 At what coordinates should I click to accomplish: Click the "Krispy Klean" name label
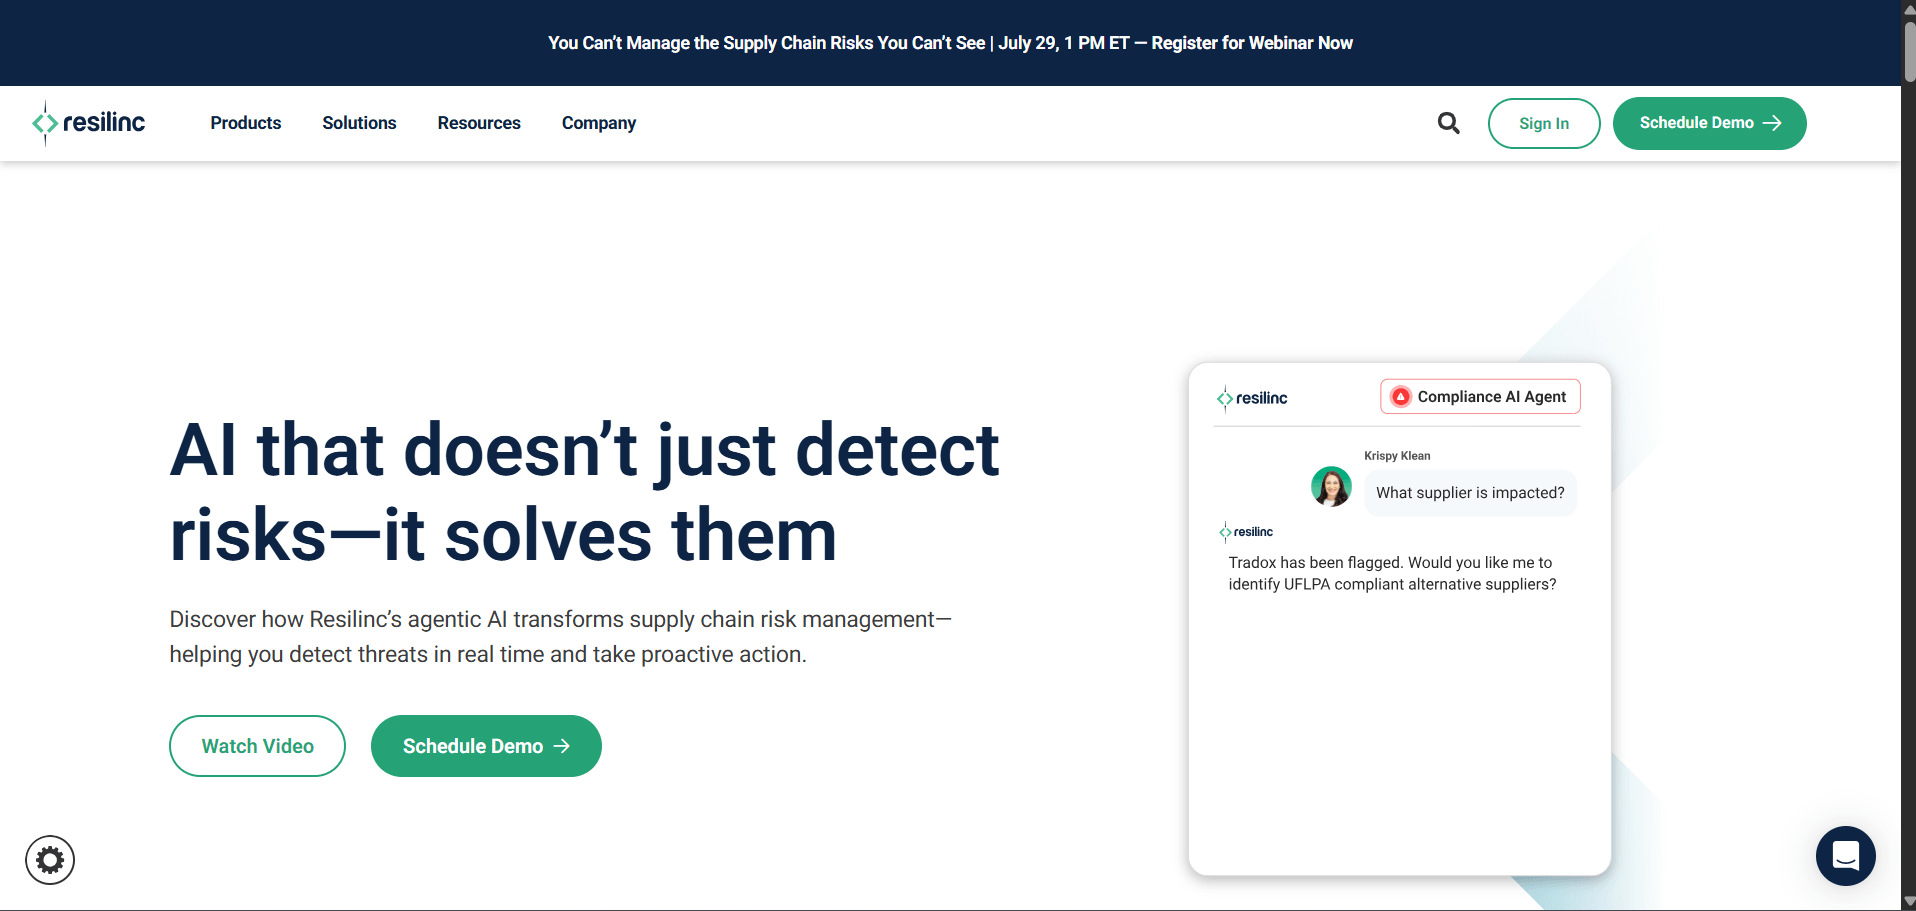coord(1397,456)
